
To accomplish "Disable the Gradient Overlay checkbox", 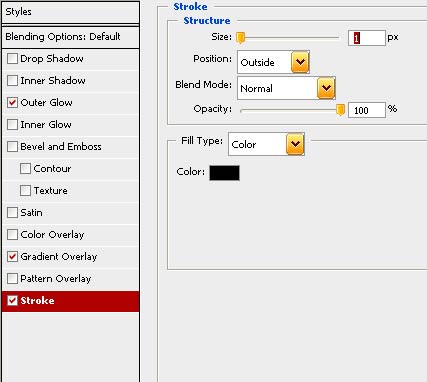I will (12, 257).
